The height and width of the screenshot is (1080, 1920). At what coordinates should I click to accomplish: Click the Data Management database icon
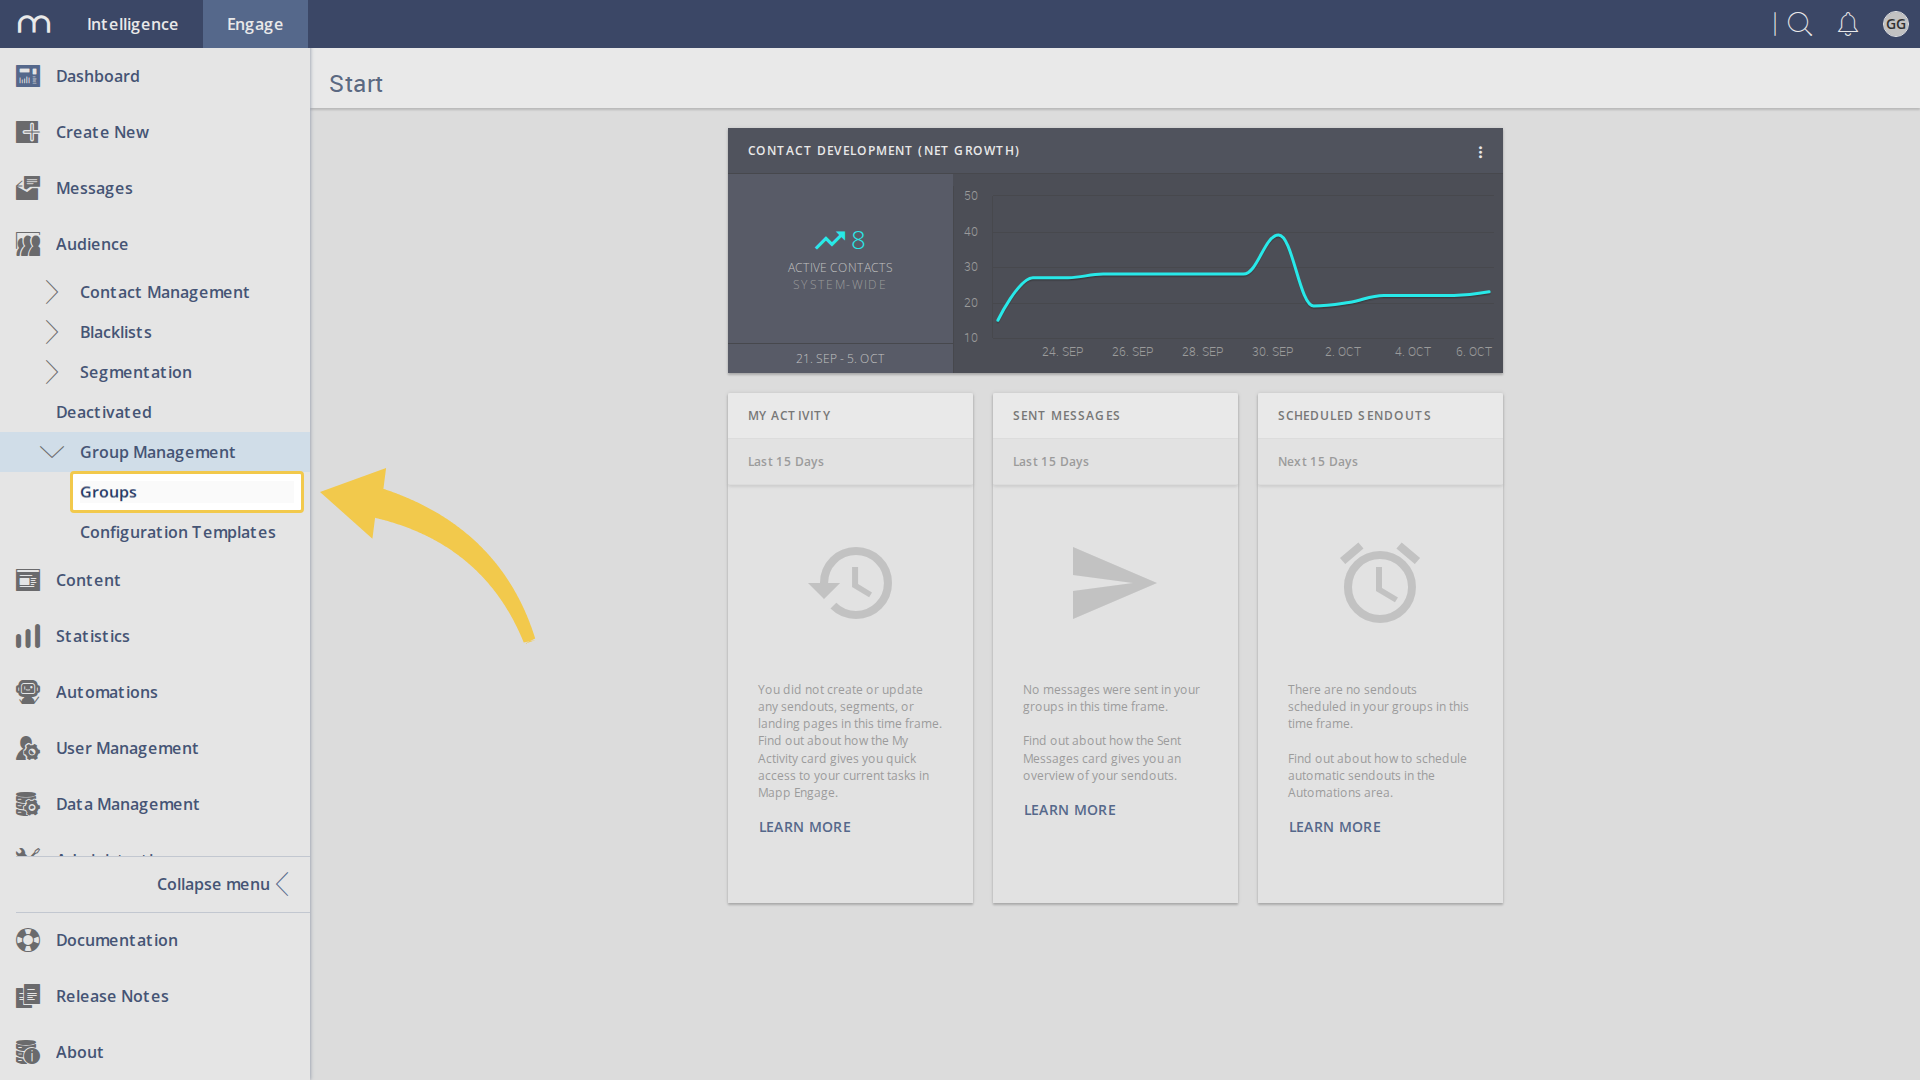[28, 804]
